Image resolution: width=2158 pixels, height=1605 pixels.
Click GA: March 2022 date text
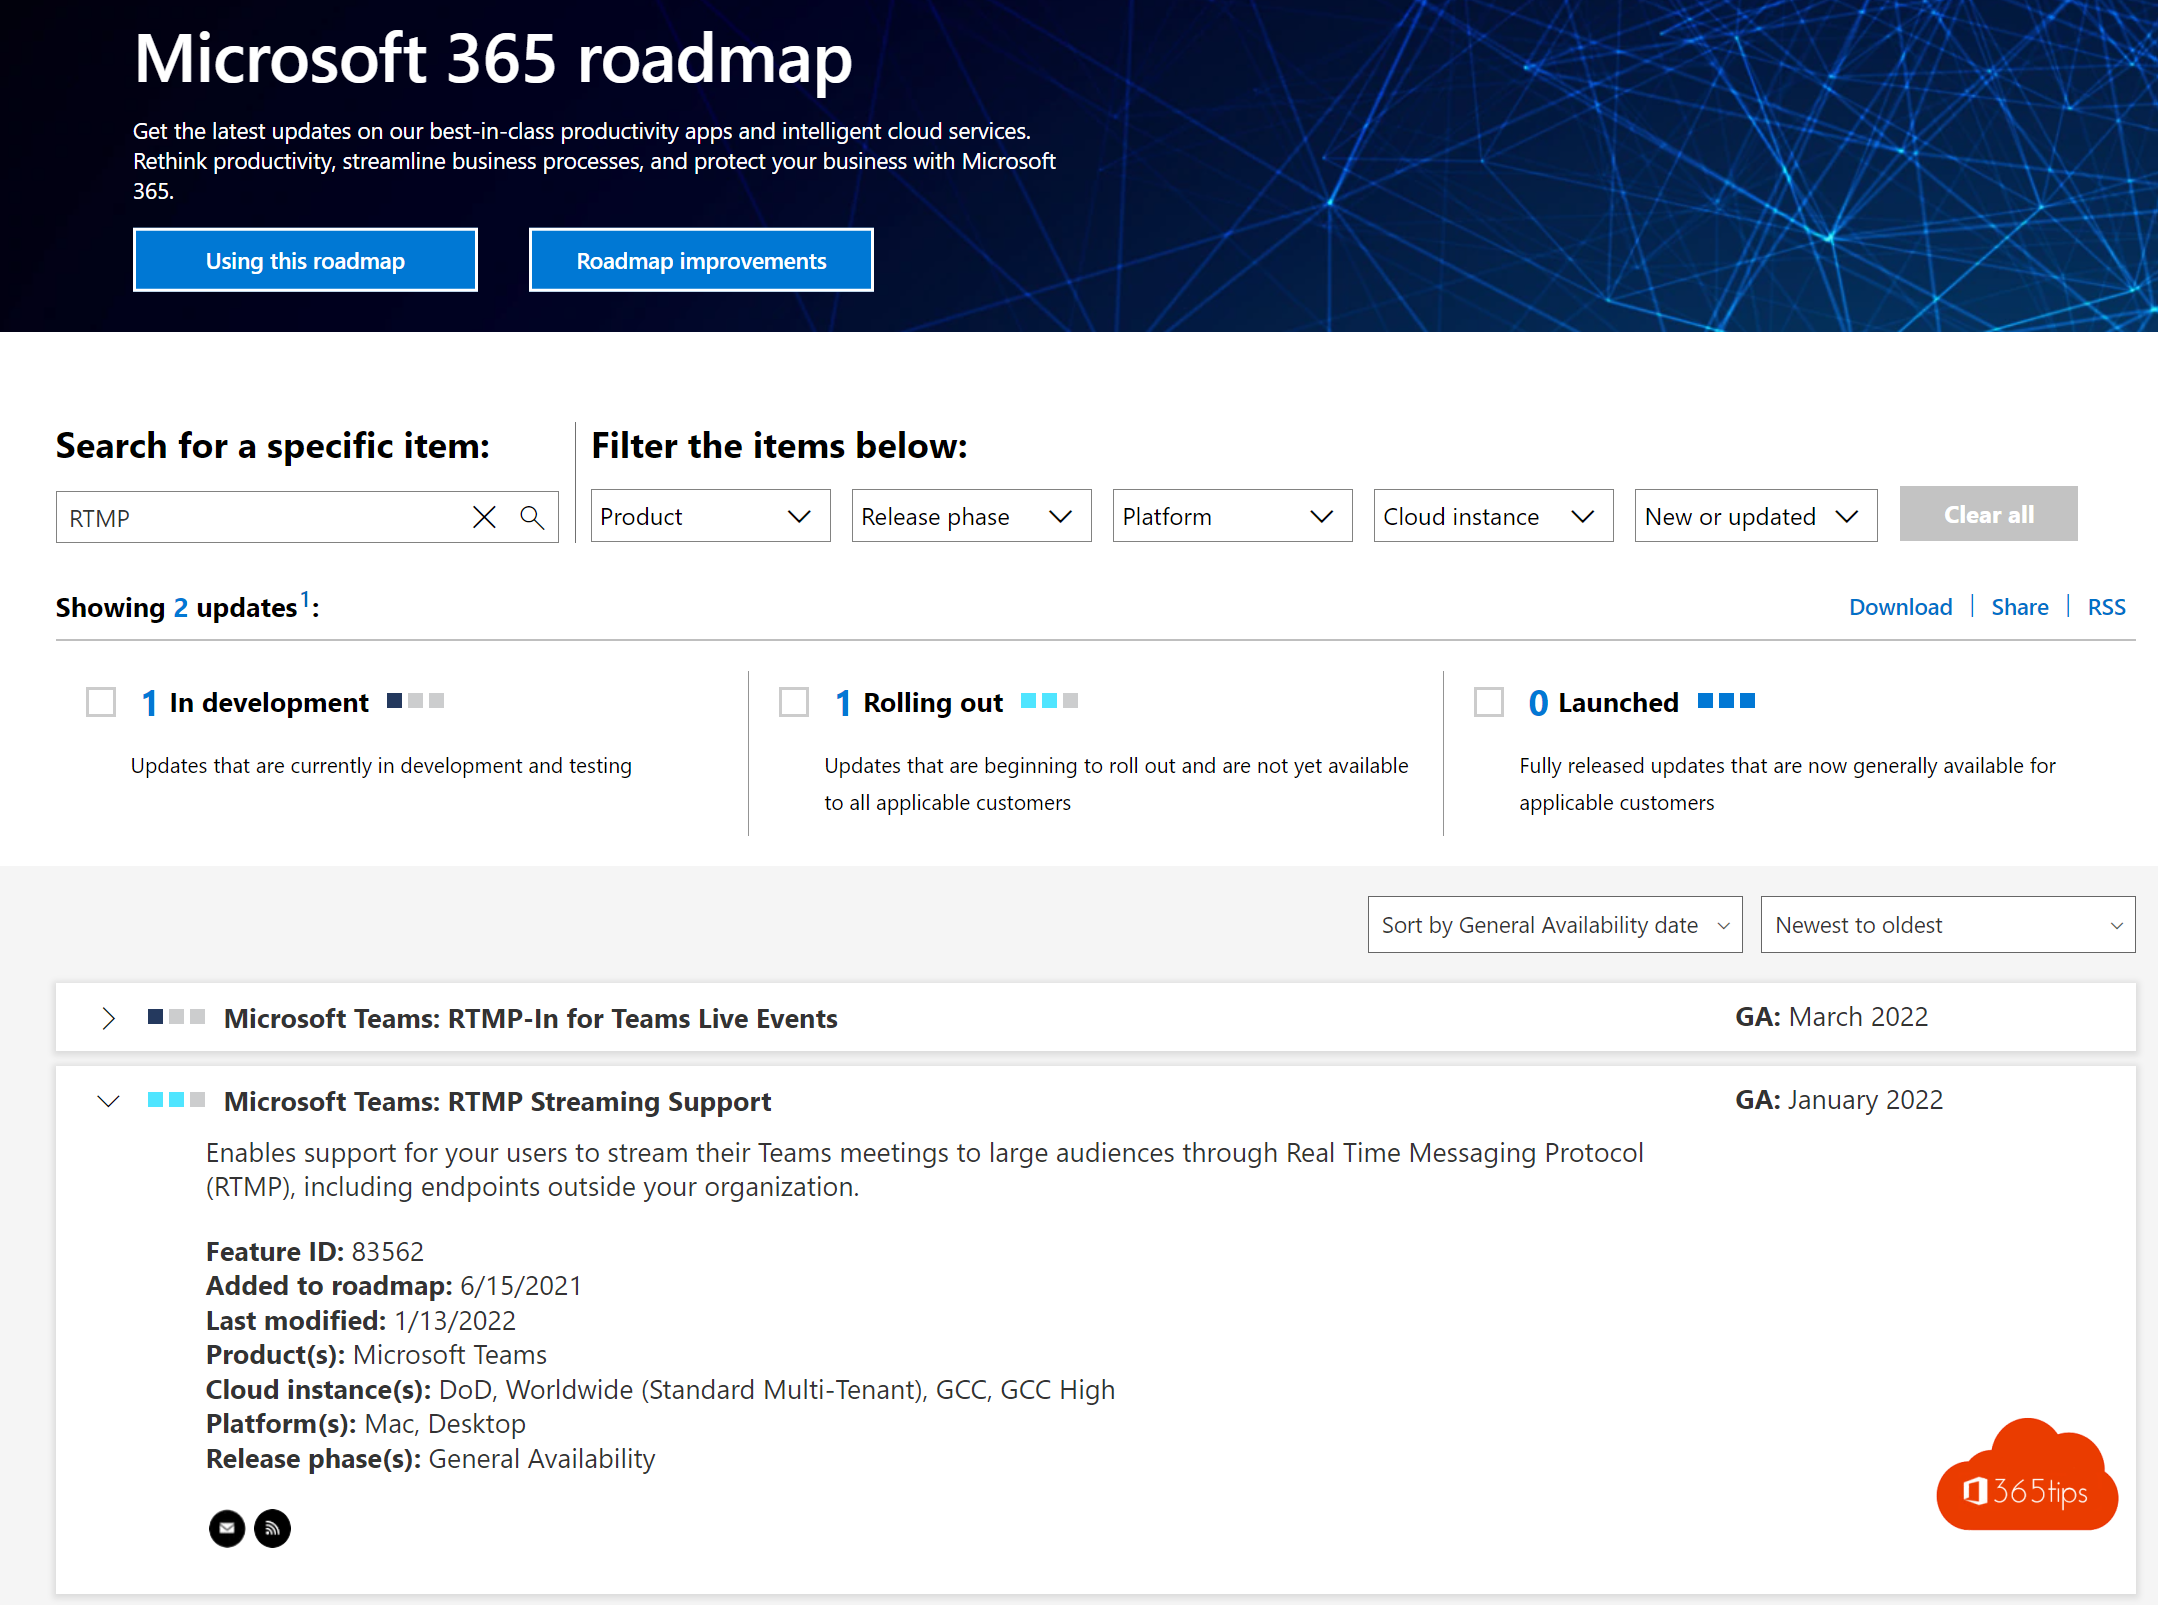click(1831, 1016)
